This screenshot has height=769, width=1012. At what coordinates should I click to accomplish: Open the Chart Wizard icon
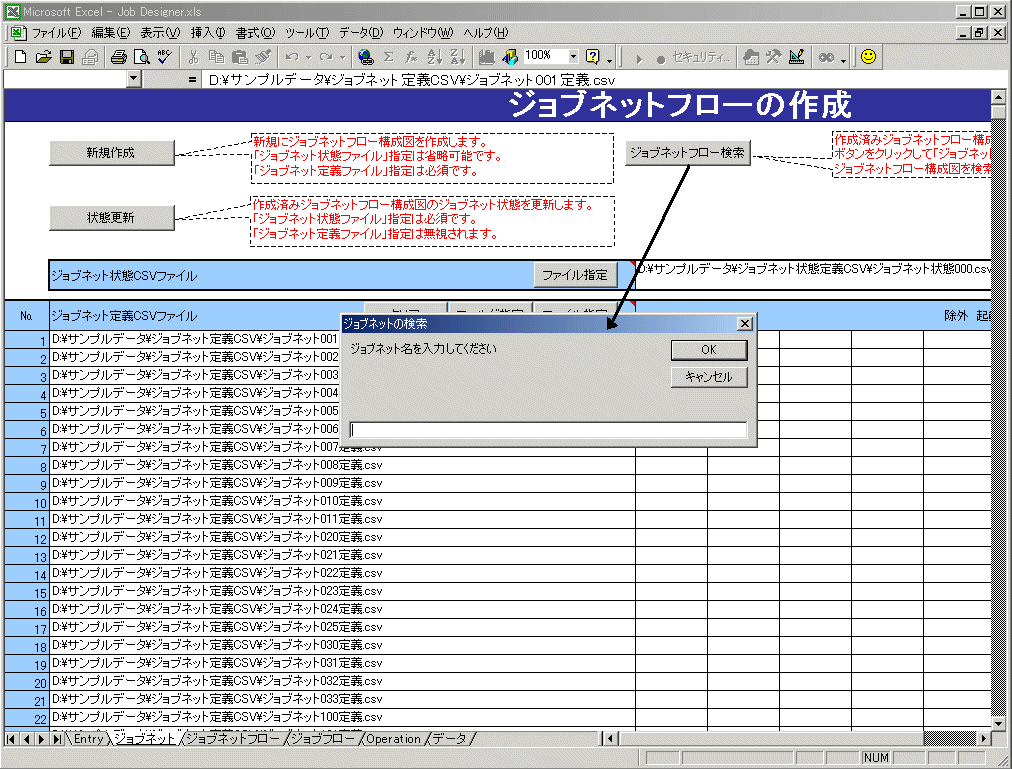487,57
